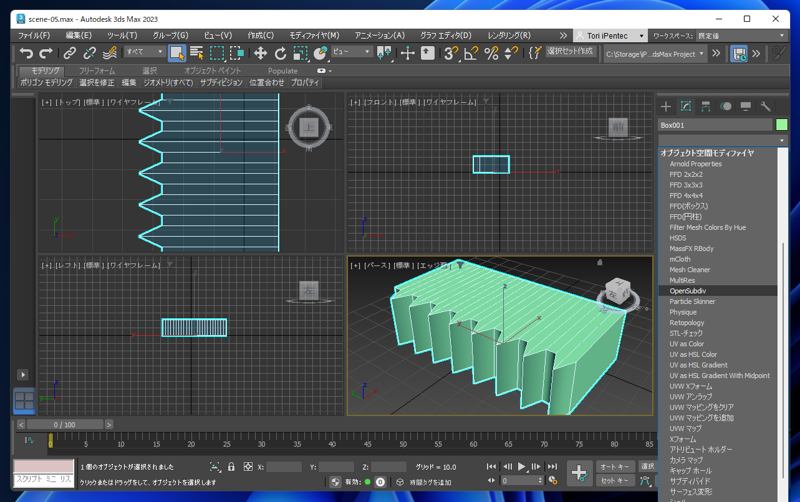This screenshot has height=502, width=800.
Task: Toggle Spinner Snap
Action: (x=511, y=53)
